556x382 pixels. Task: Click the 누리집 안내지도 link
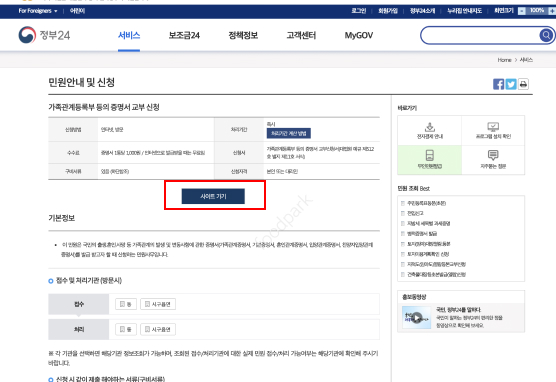click(464, 11)
